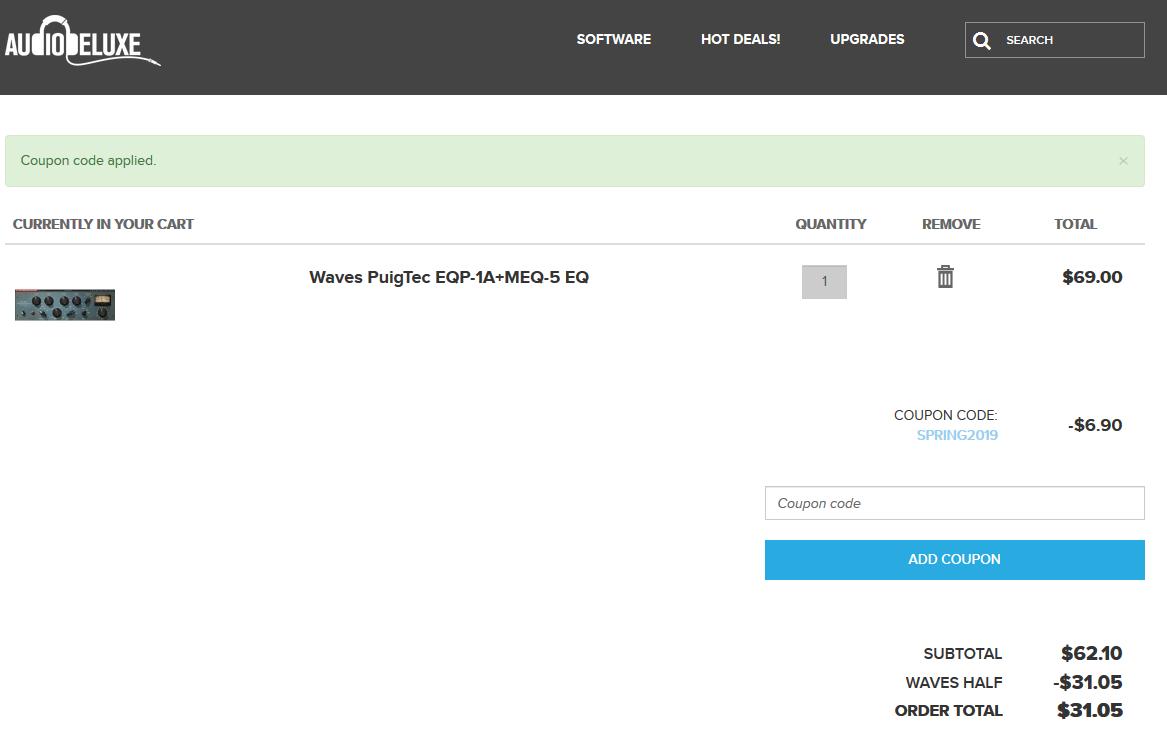1167x754 pixels.
Task: Click the $62.10 subtotal amount
Action: (1092, 654)
